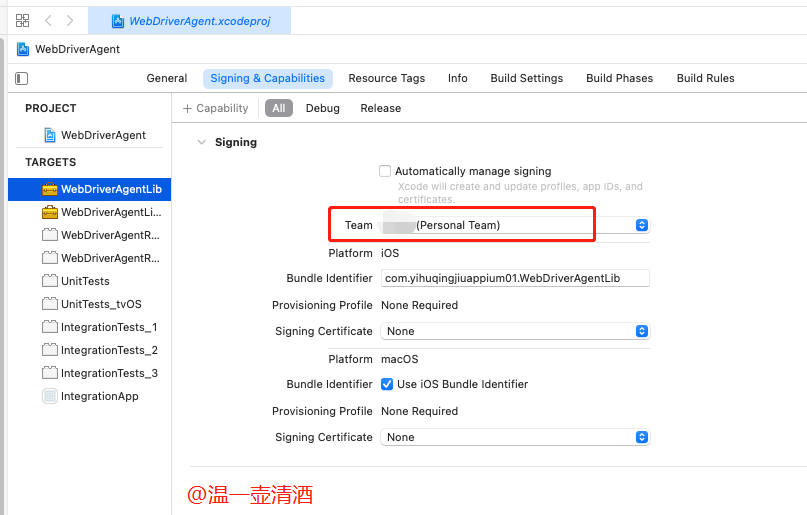
Task: Click the PROJECT section header
Action: [50, 108]
